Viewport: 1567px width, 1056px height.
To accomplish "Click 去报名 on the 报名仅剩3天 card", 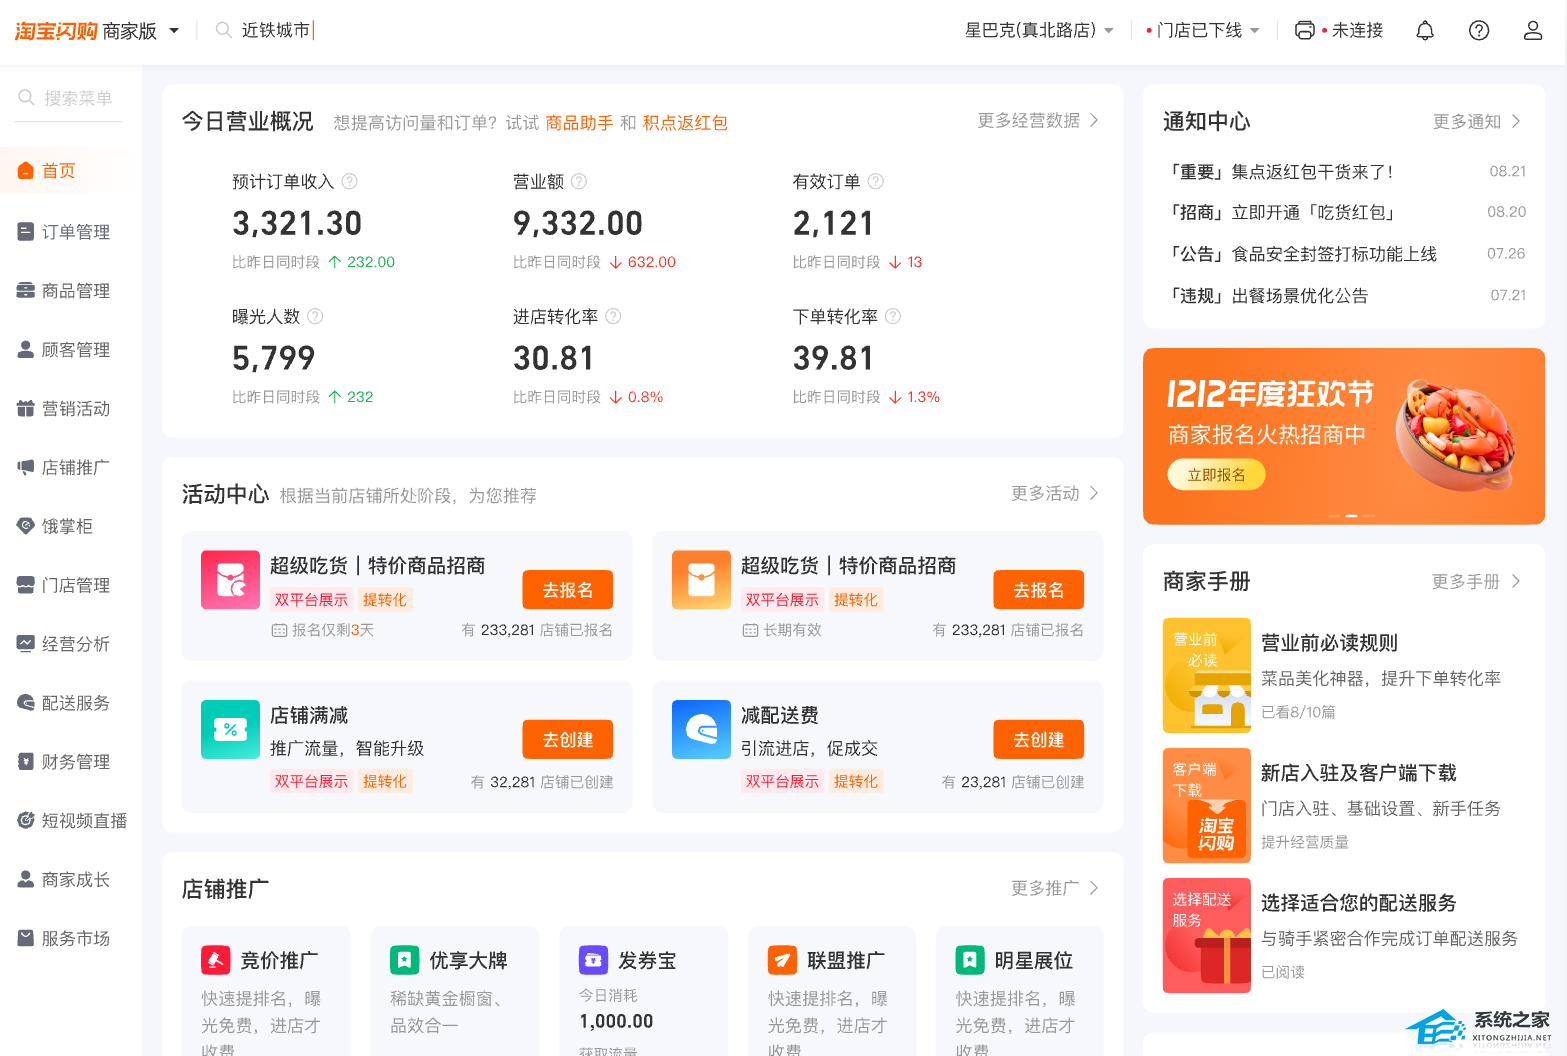I will pos(568,590).
